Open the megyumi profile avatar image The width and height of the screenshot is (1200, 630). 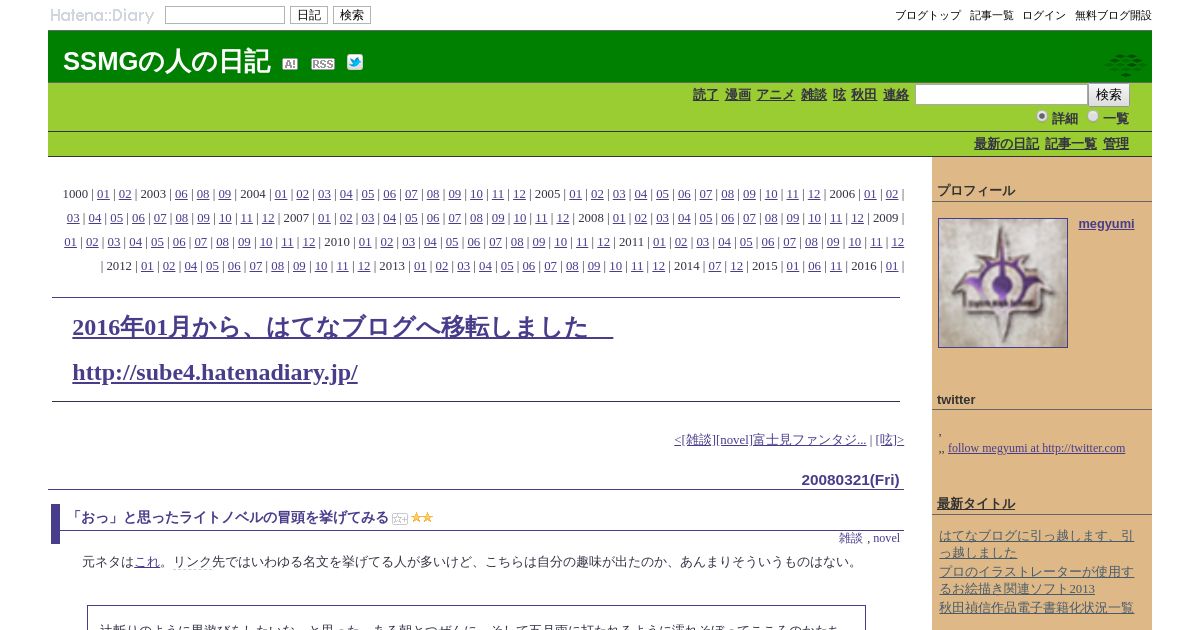pyautogui.click(x=1003, y=283)
